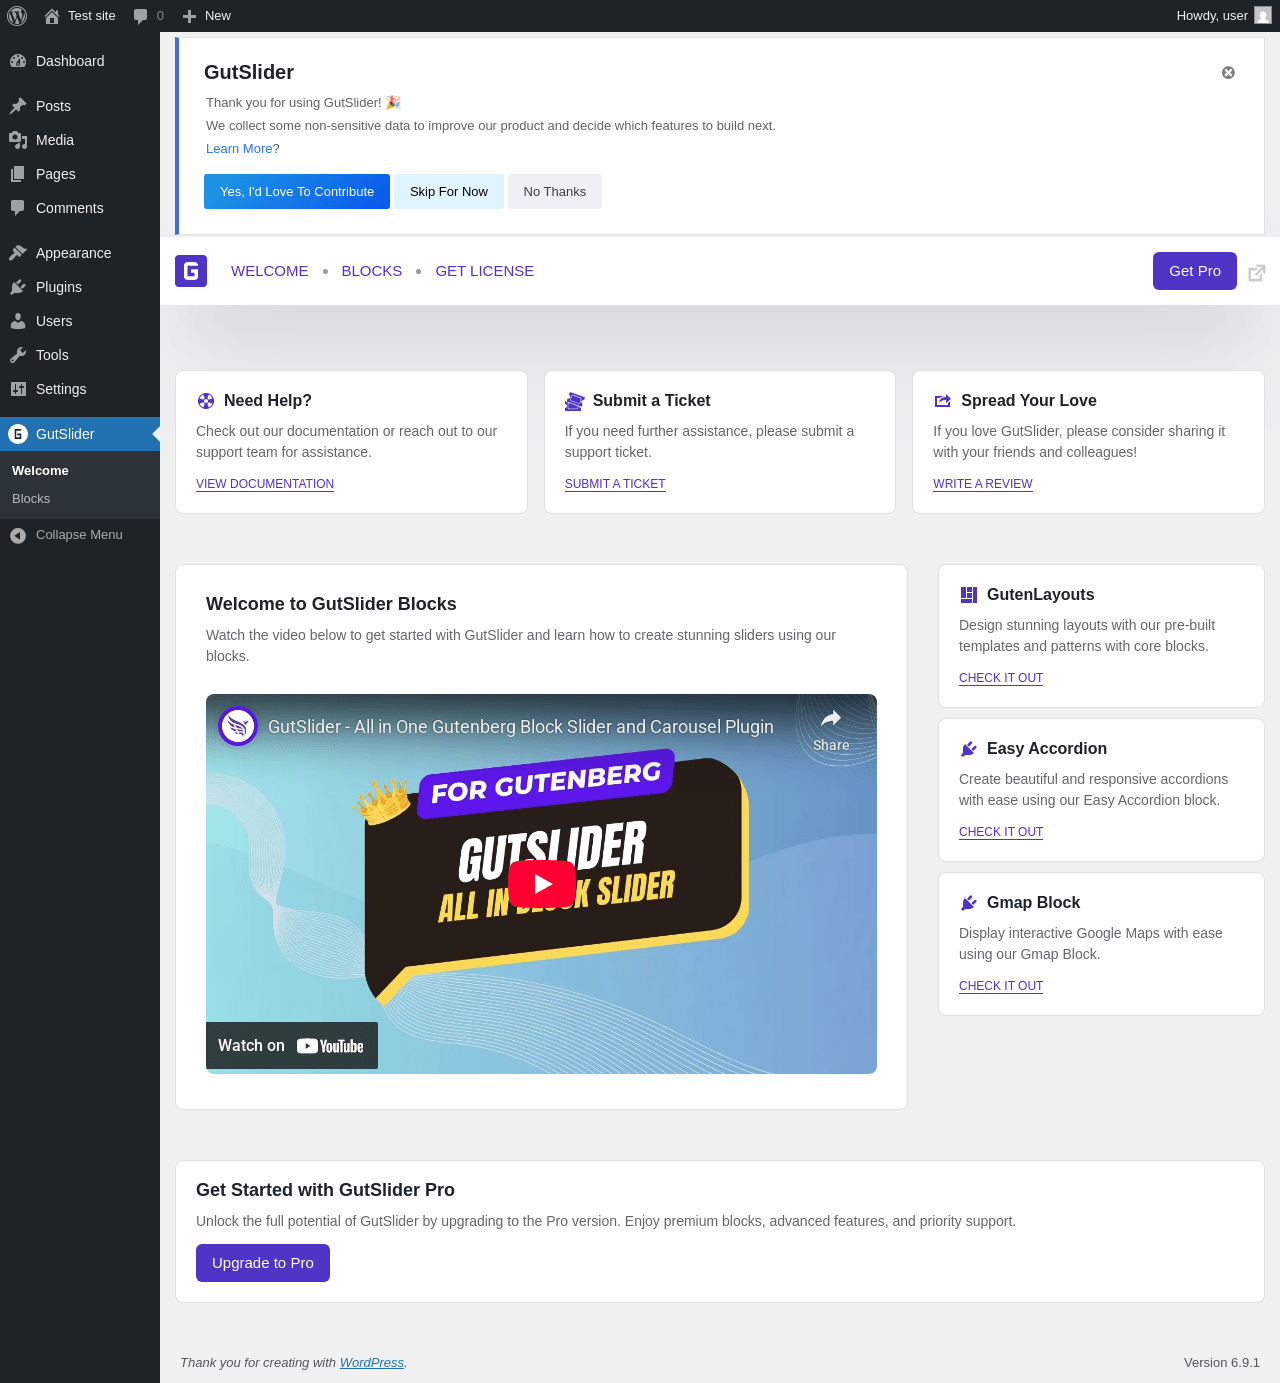Switch to the BLOCKS tab

[x=372, y=271]
